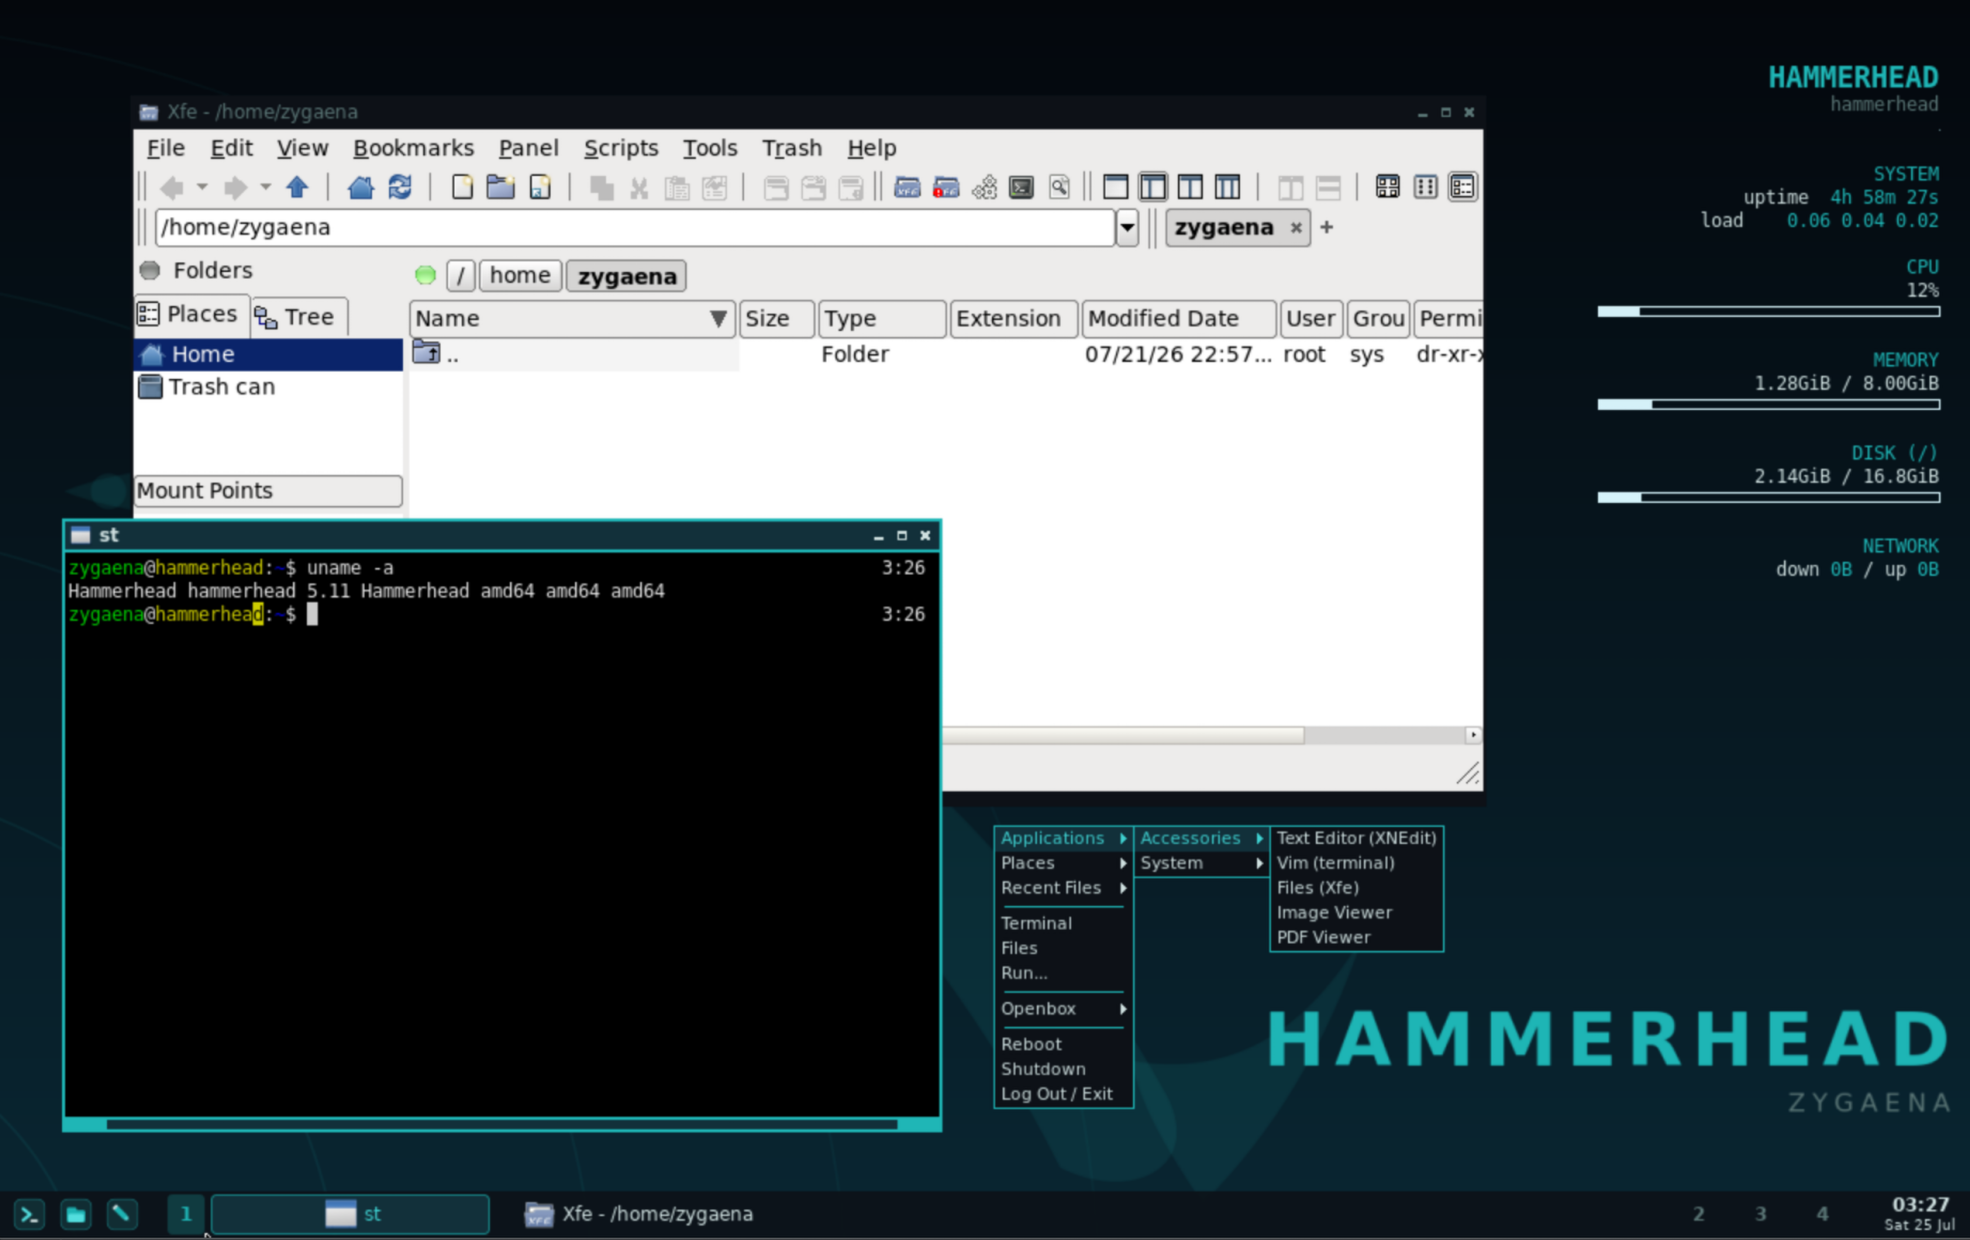Click the horizontal panels layout icon
This screenshot has height=1240, width=1970.
pos(1328,187)
